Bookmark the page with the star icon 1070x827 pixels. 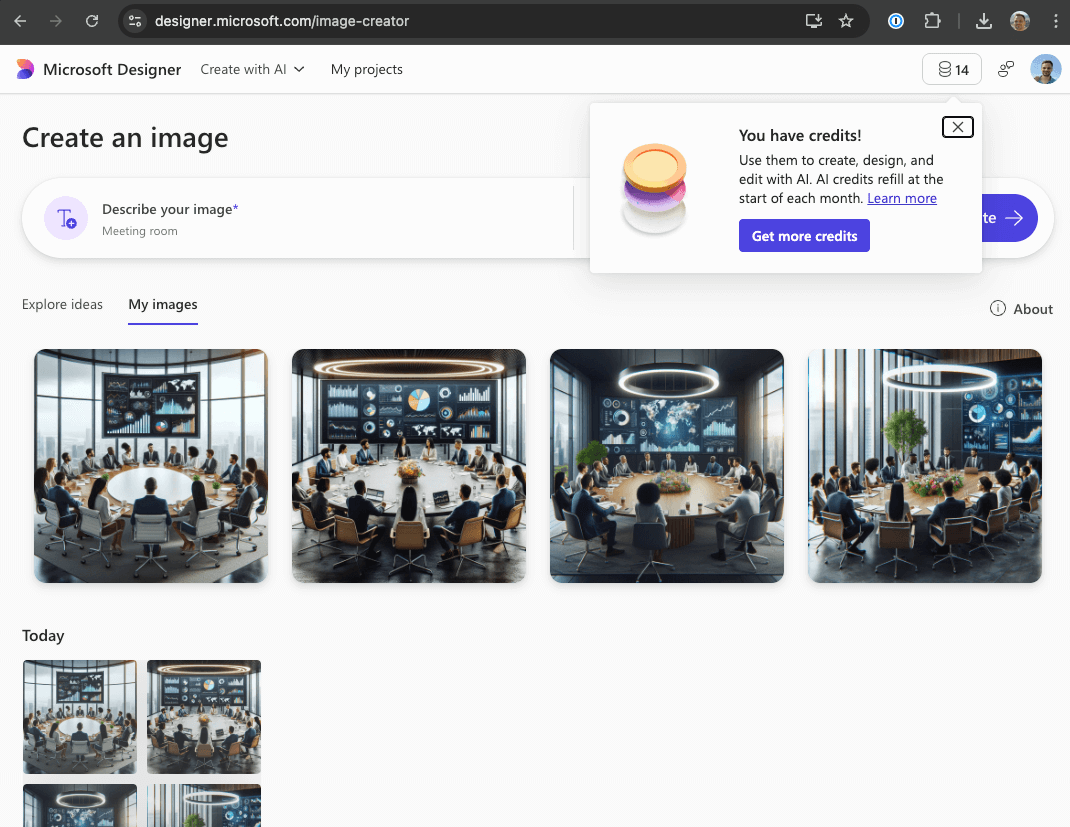click(845, 20)
